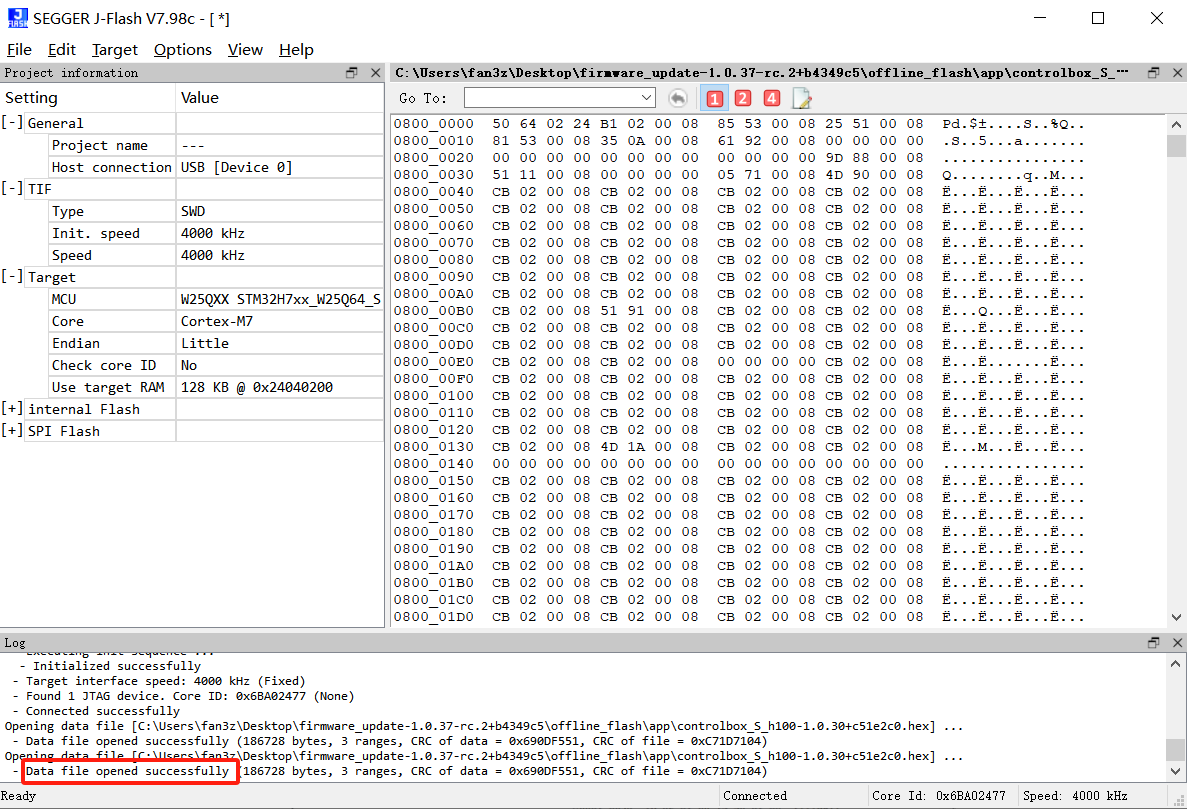Collapse the Target settings group

coord(11,277)
